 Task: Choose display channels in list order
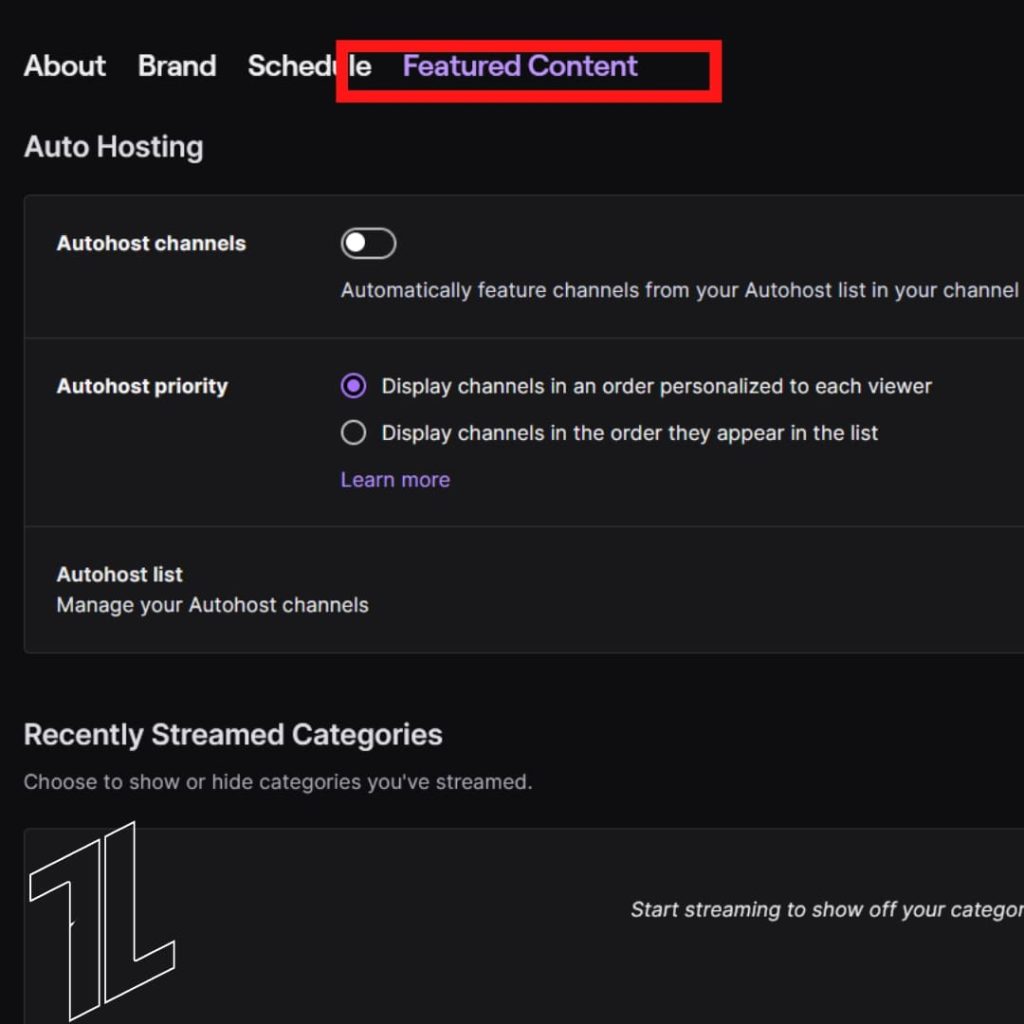[353, 433]
